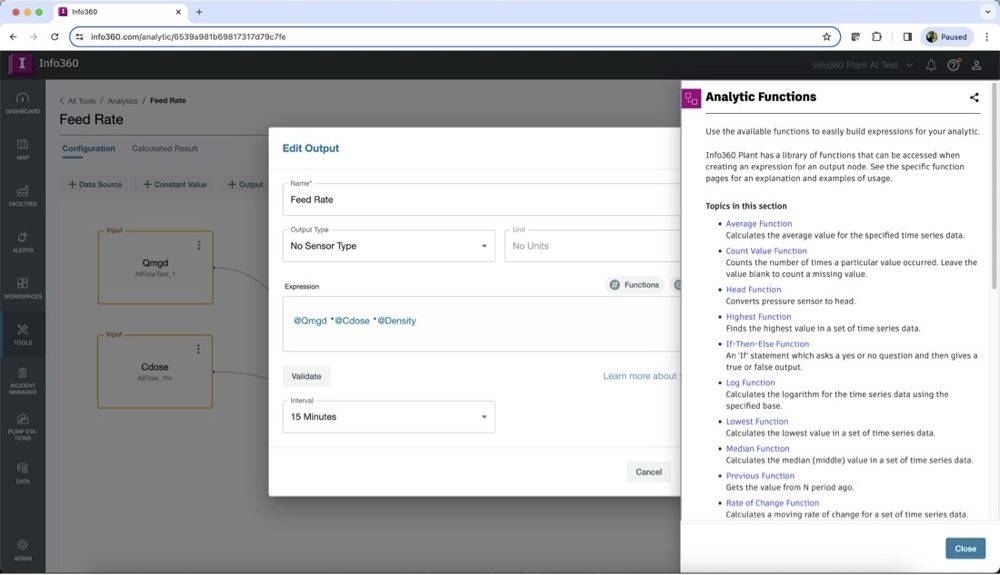Open the Dashboard sidebar icon
Screen dimensions: 1000x575
(x=22, y=103)
